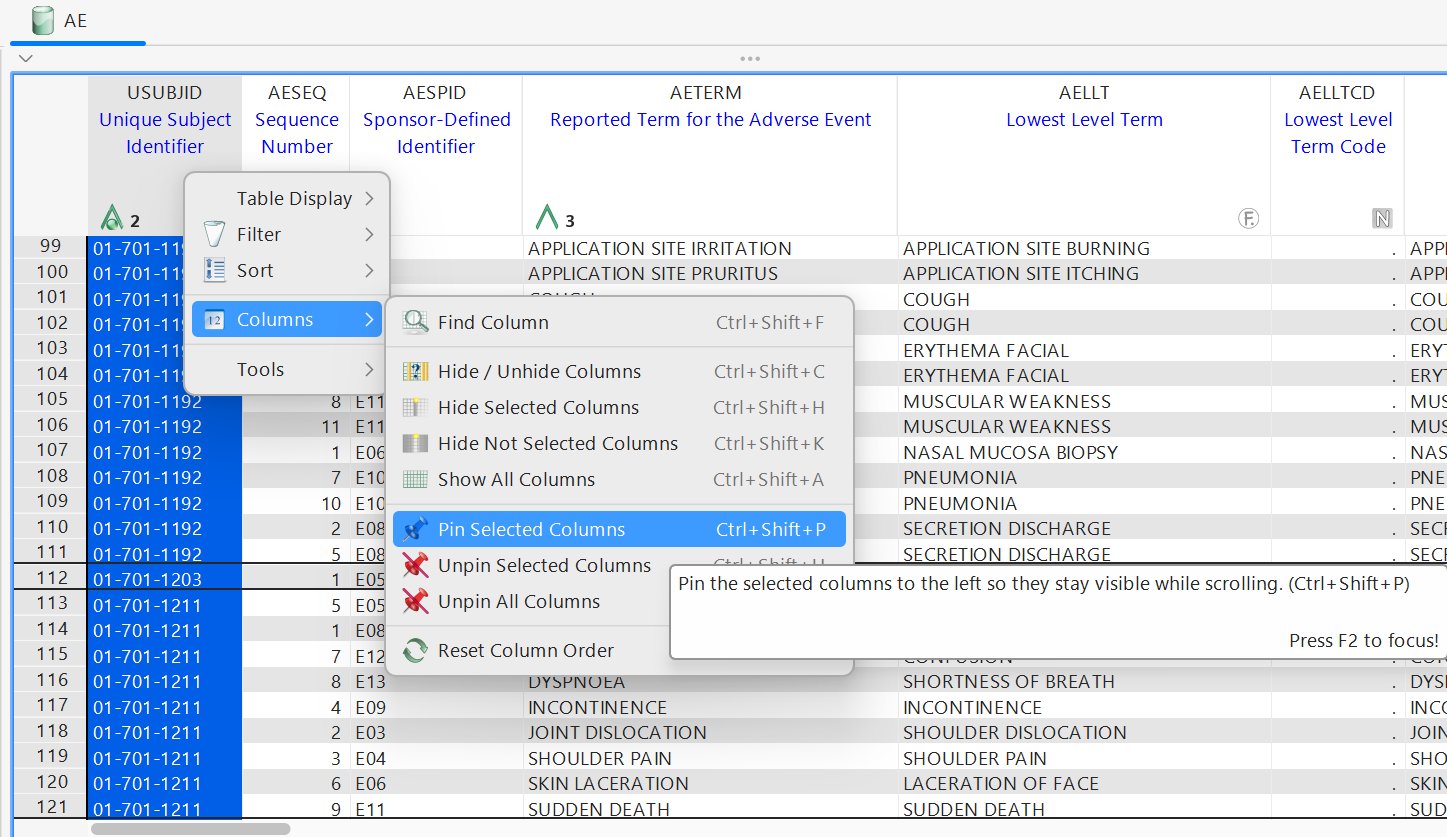Click the AE dataset database icon
The height and width of the screenshot is (837, 1447).
coord(42,20)
